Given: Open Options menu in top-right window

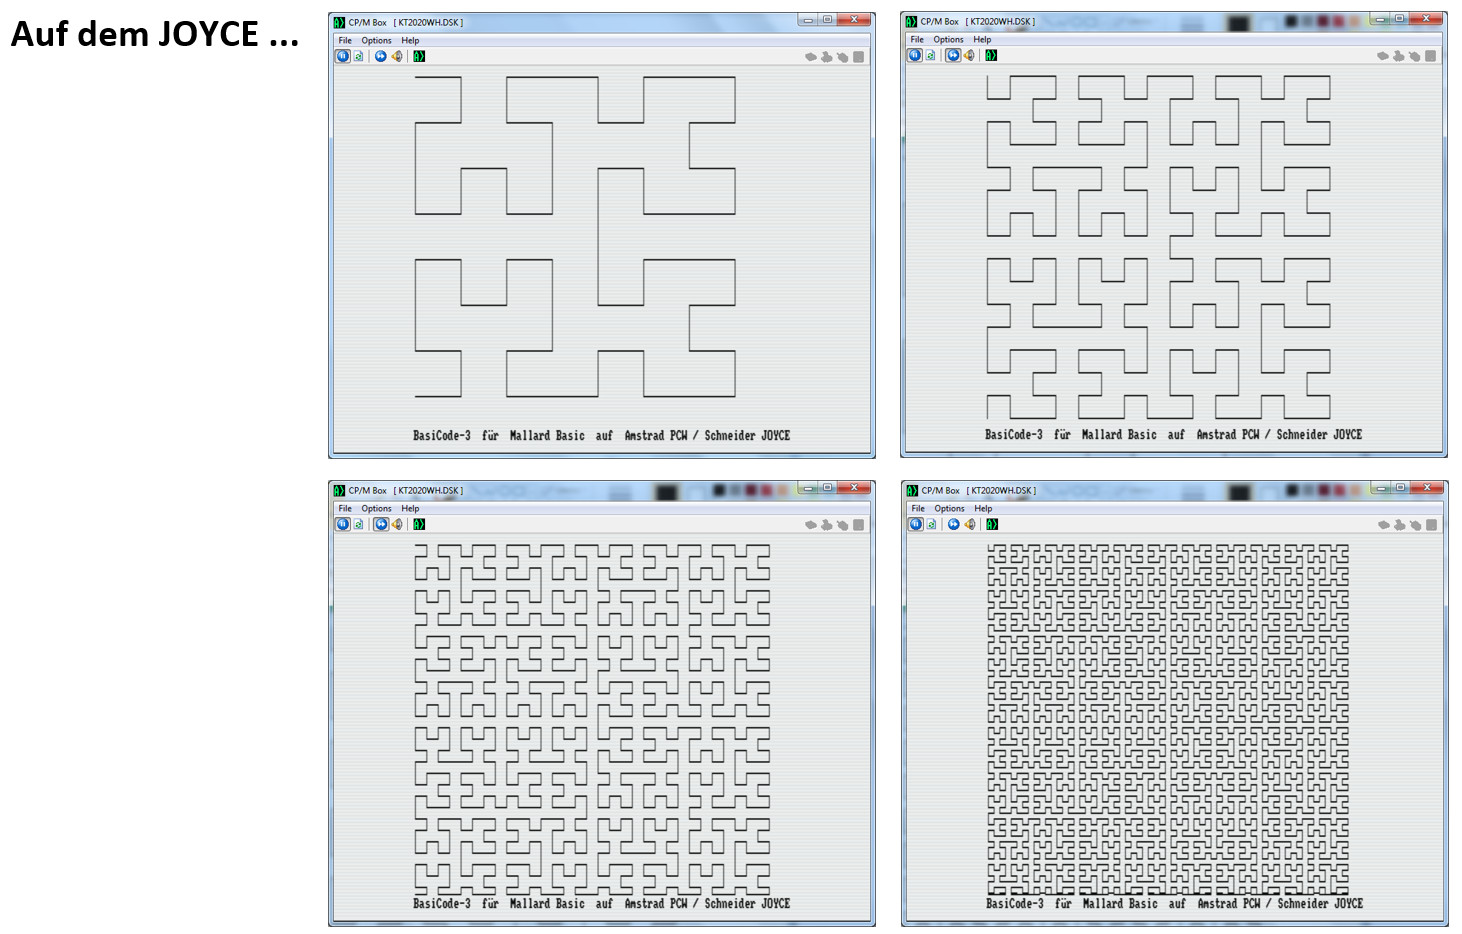Looking at the screenshot, I should coord(948,40).
